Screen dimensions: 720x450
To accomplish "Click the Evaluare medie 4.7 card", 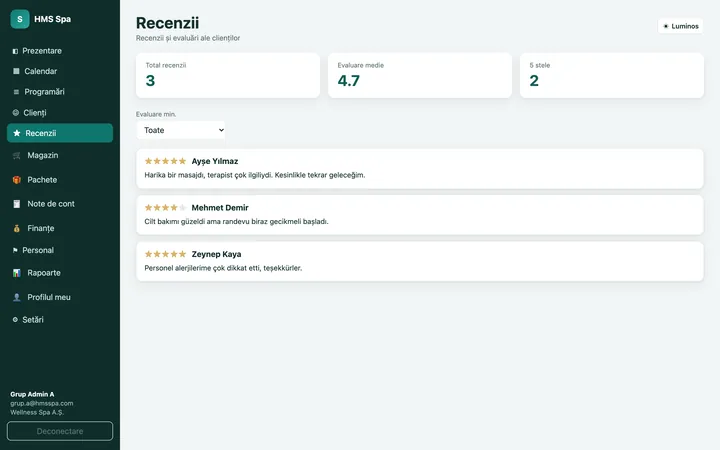I will [420, 75].
